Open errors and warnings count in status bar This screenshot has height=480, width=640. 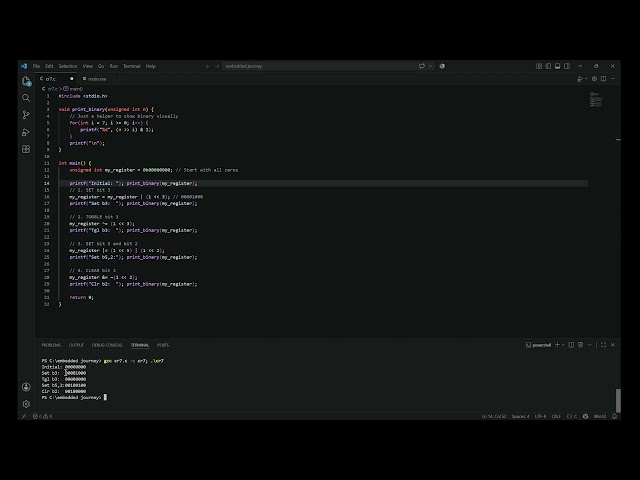(42, 416)
